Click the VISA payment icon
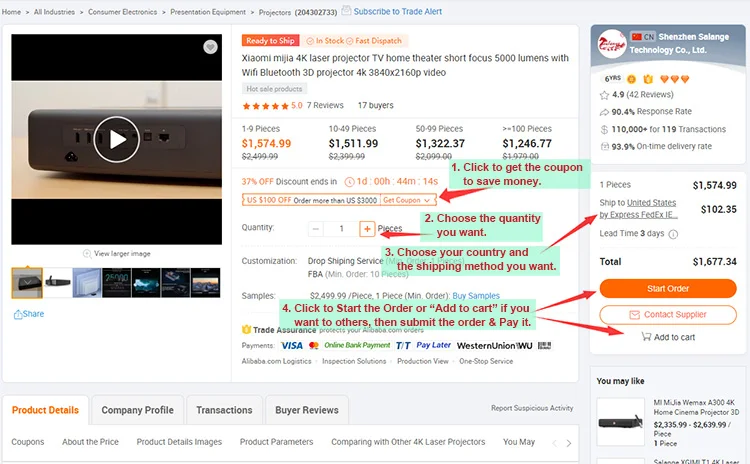The image size is (750, 464). click(x=292, y=345)
